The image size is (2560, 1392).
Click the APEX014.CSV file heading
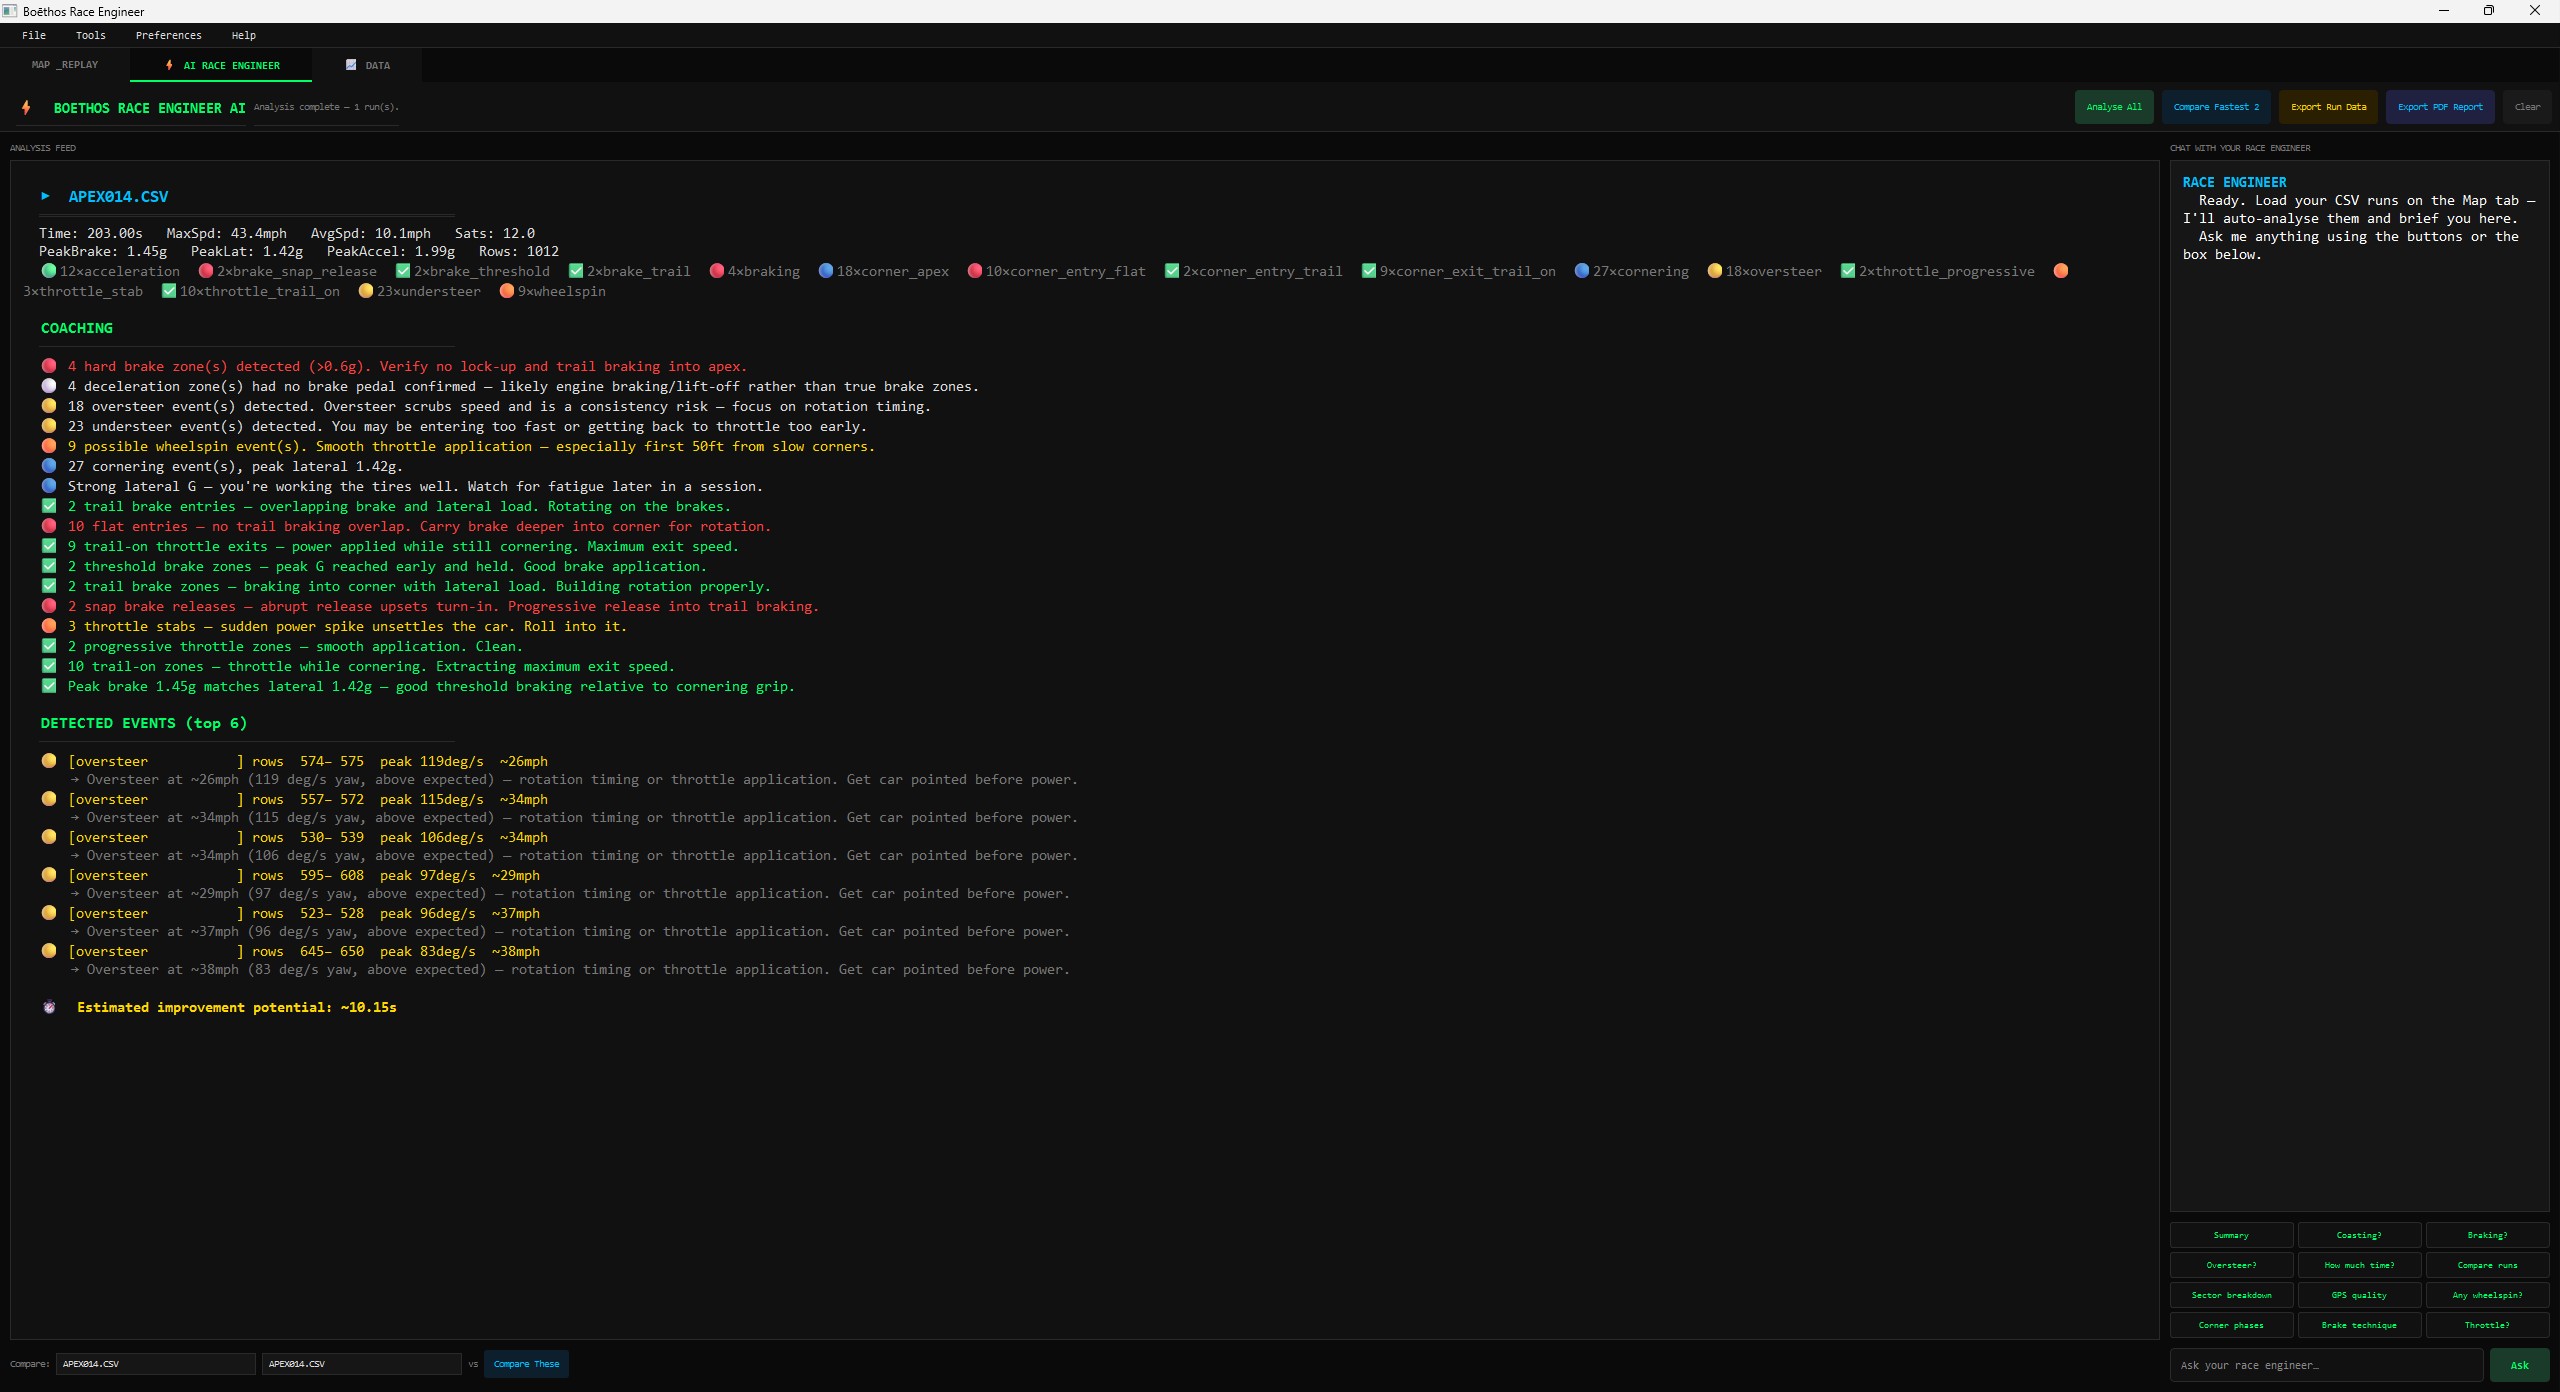(118, 197)
